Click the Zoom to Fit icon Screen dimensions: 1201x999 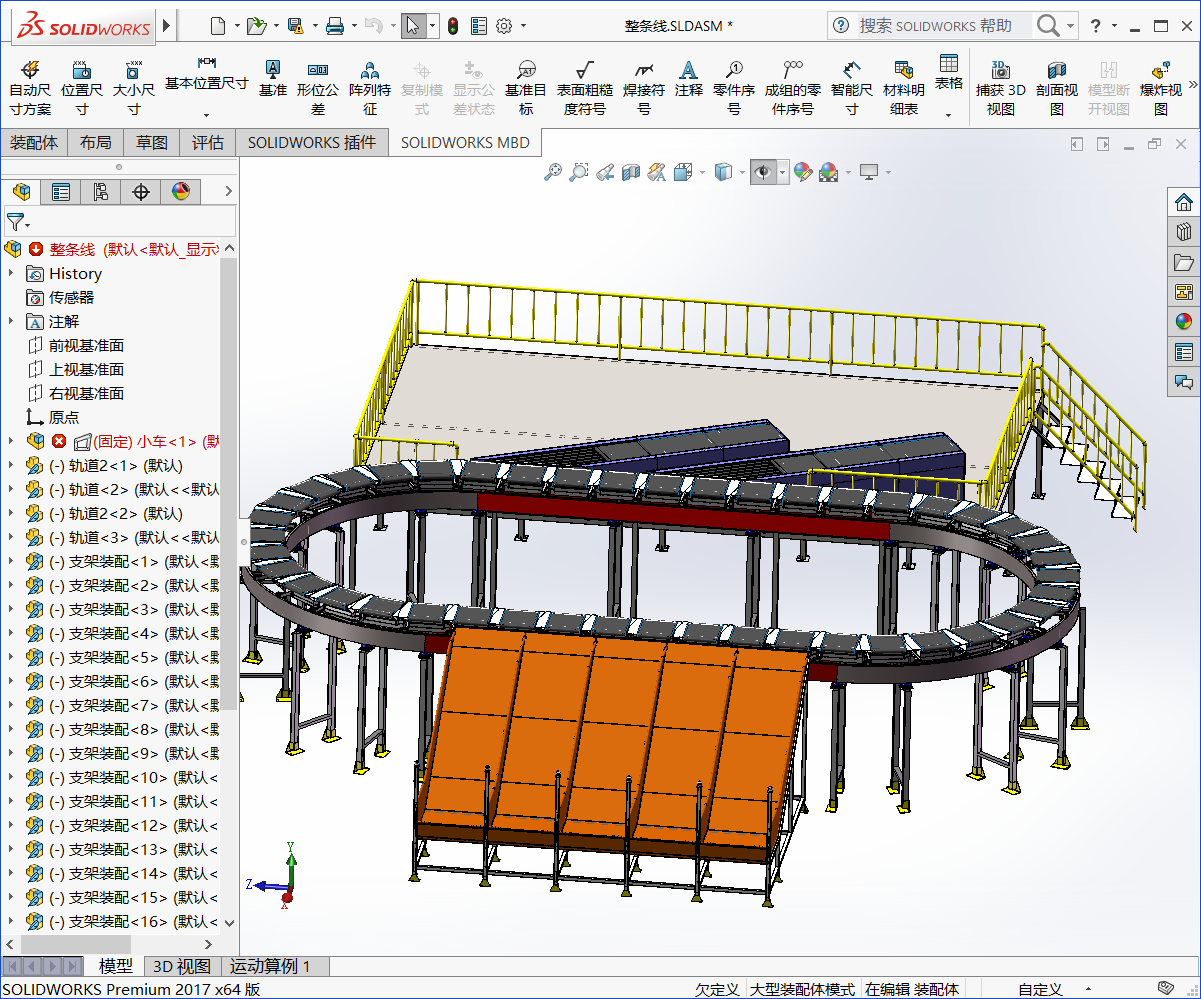553,172
